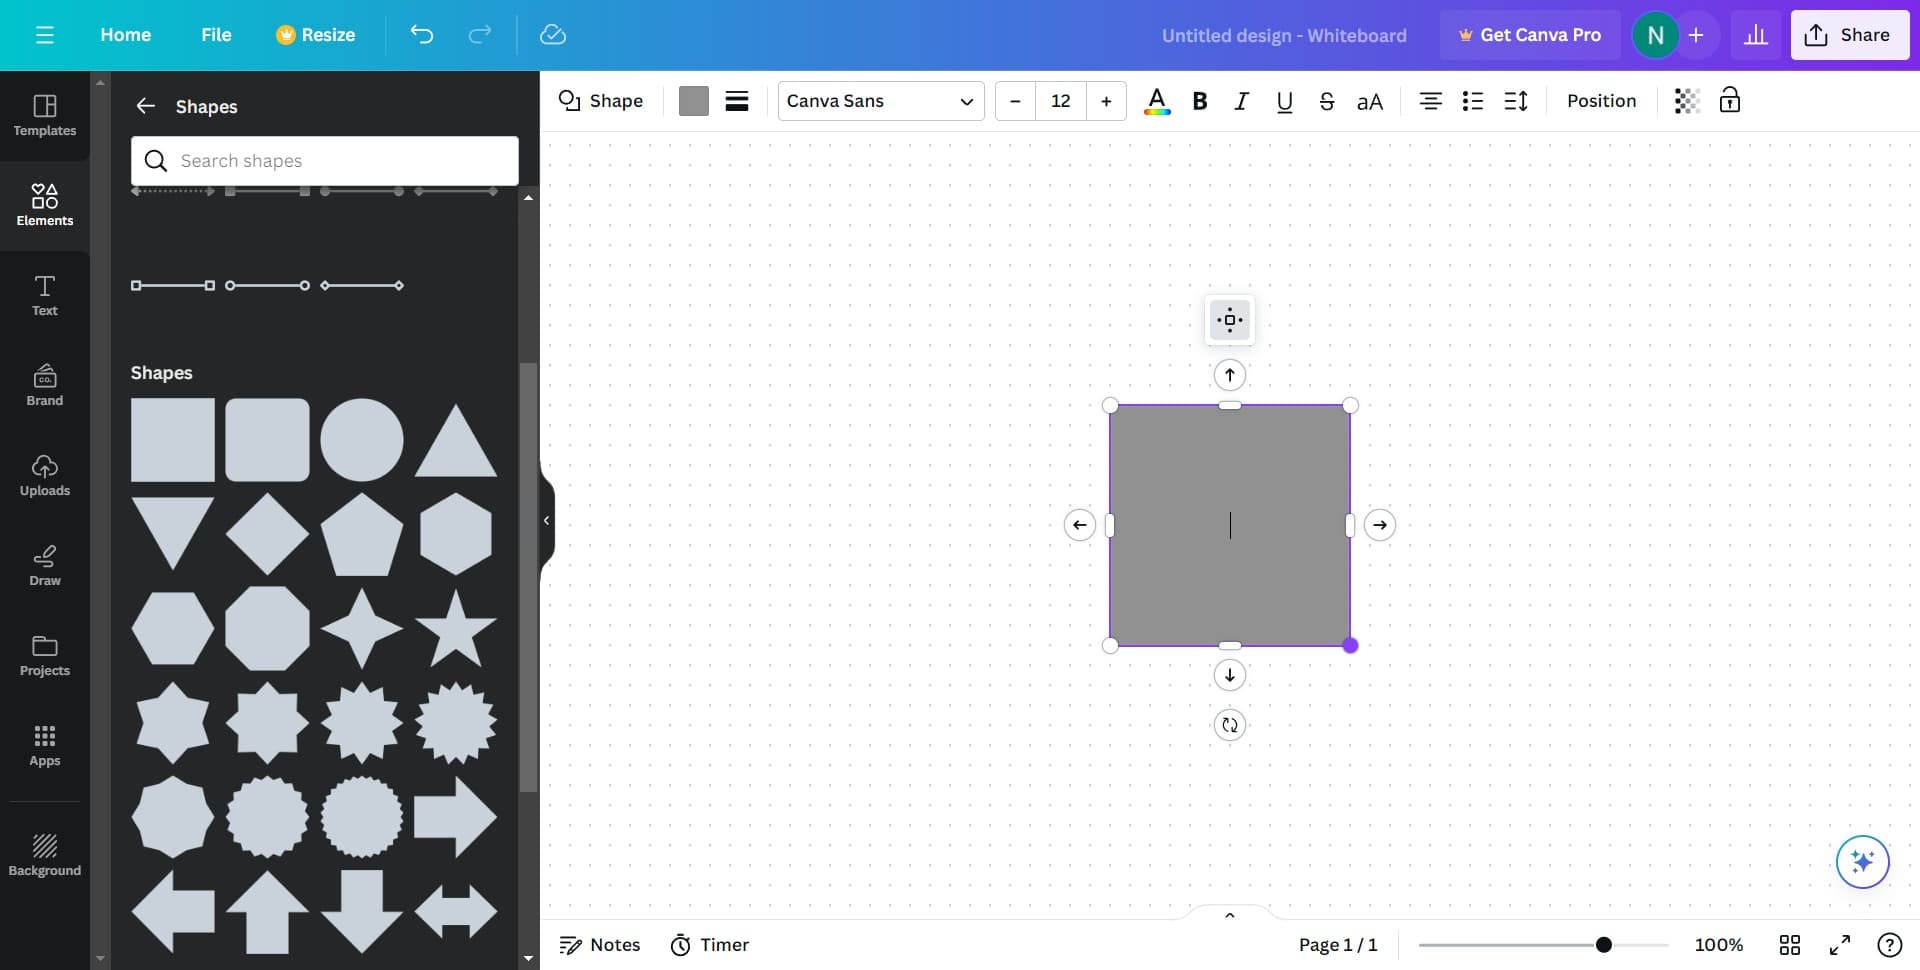
Task: Collapse the Shapes side panel
Action: pos(546,520)
